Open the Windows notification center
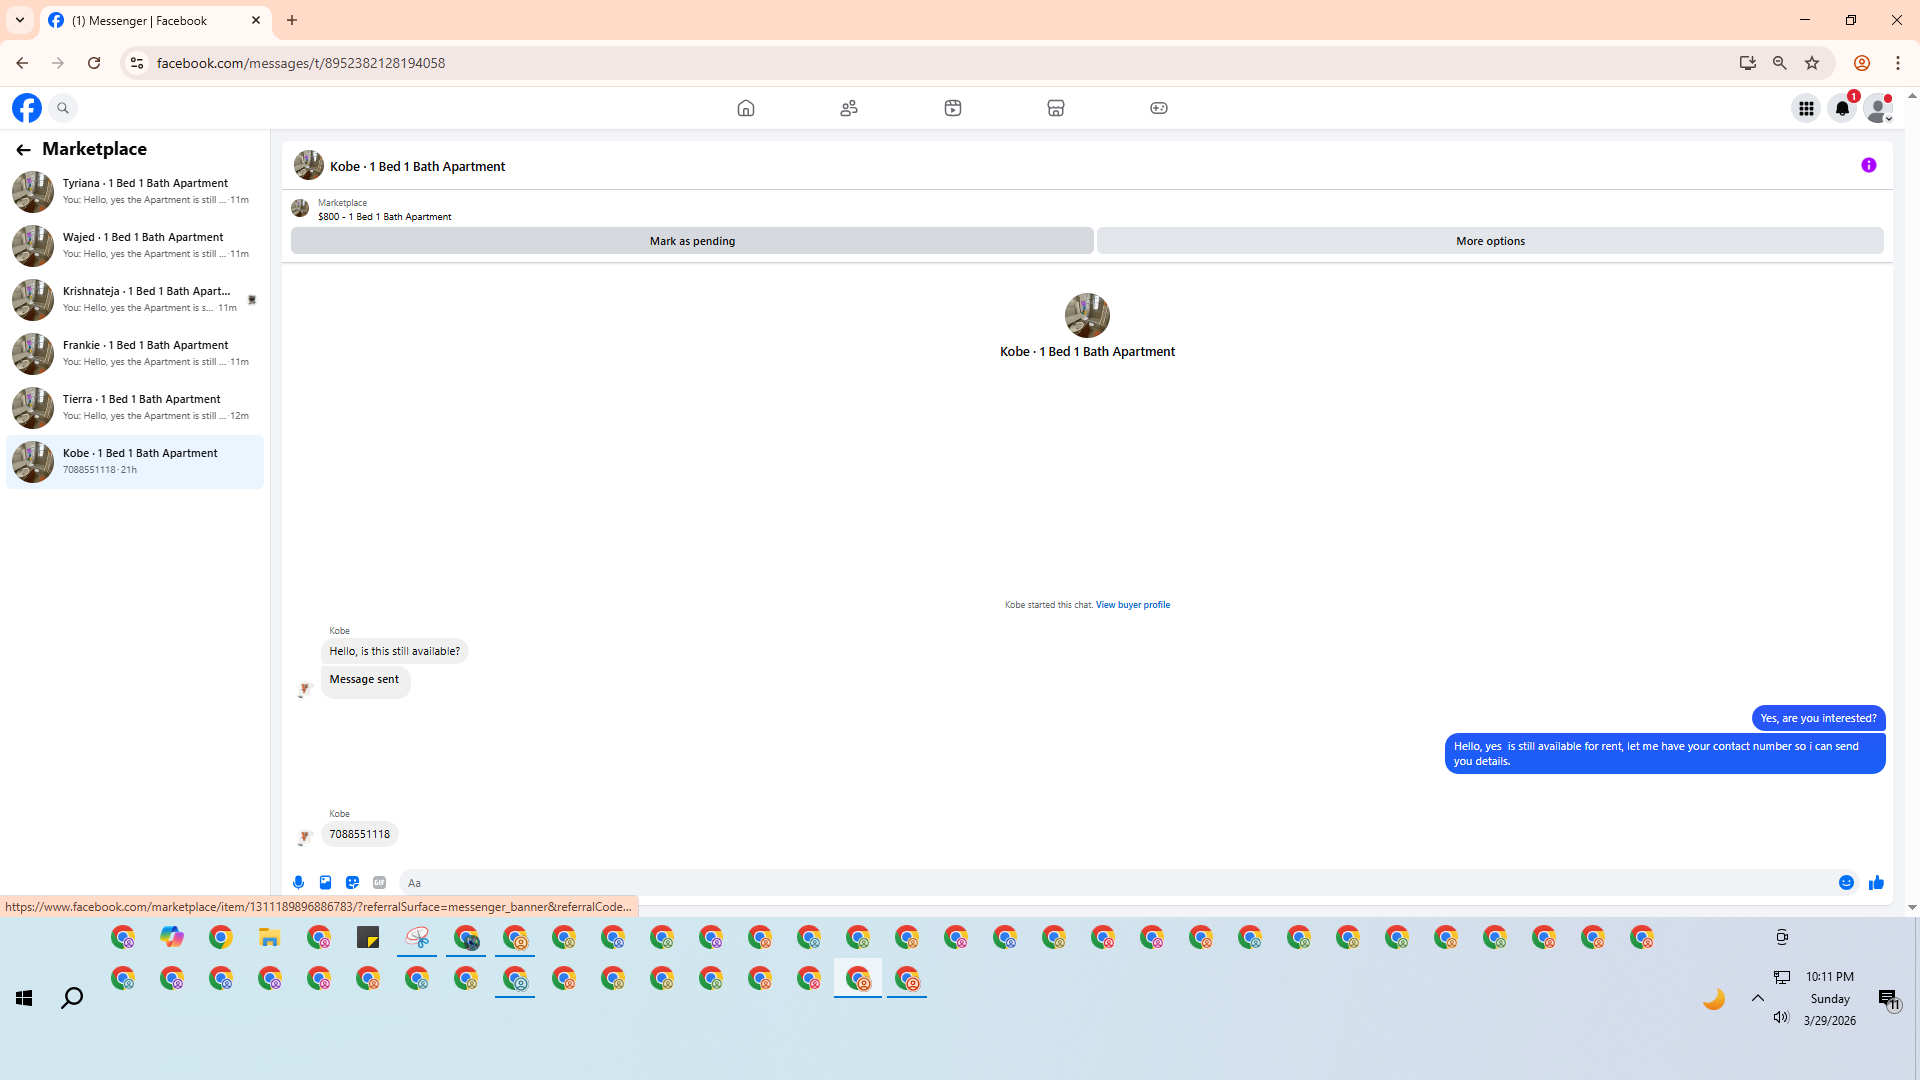Image resolution: width=1920 pixels, height=1080 pixels. (x=1889, y=999)
